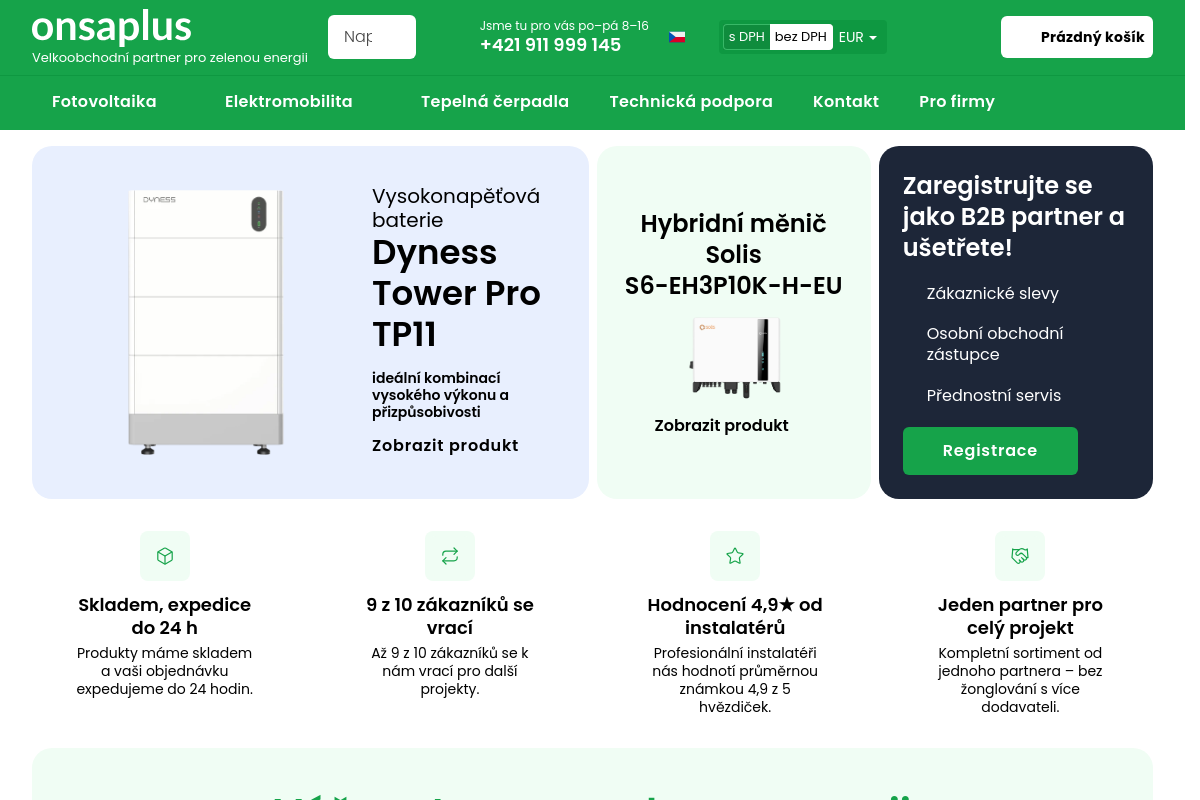Open the onsaplus logo homepage link

(x=111, y=27)
